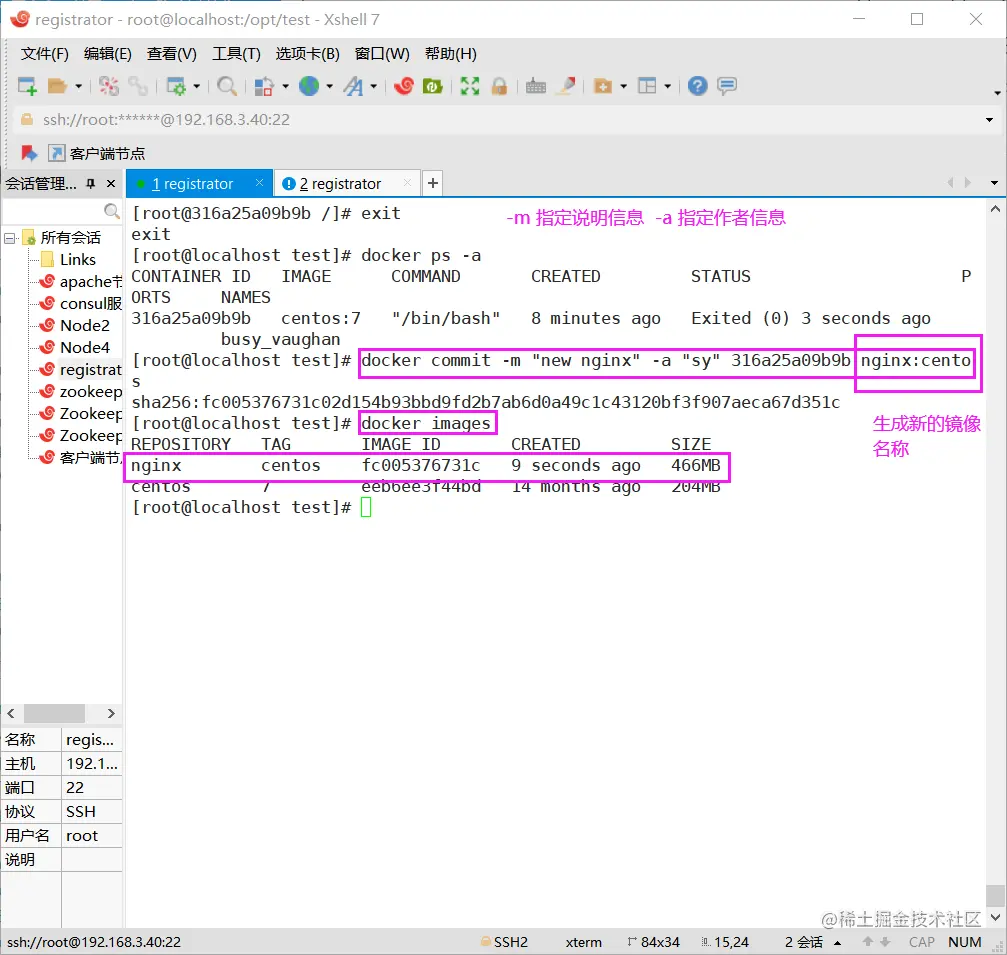Image resolution: width=1007 pixels, height=955 pixels.
Task: Open the tab list dropdown arrow
Action: tap(994, 183)
